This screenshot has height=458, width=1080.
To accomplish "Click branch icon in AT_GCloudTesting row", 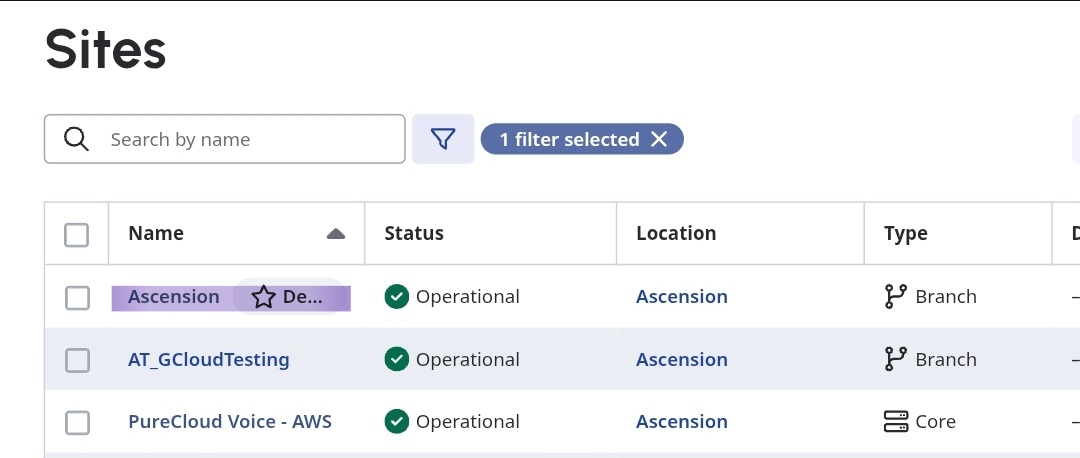I will [896, 360].
